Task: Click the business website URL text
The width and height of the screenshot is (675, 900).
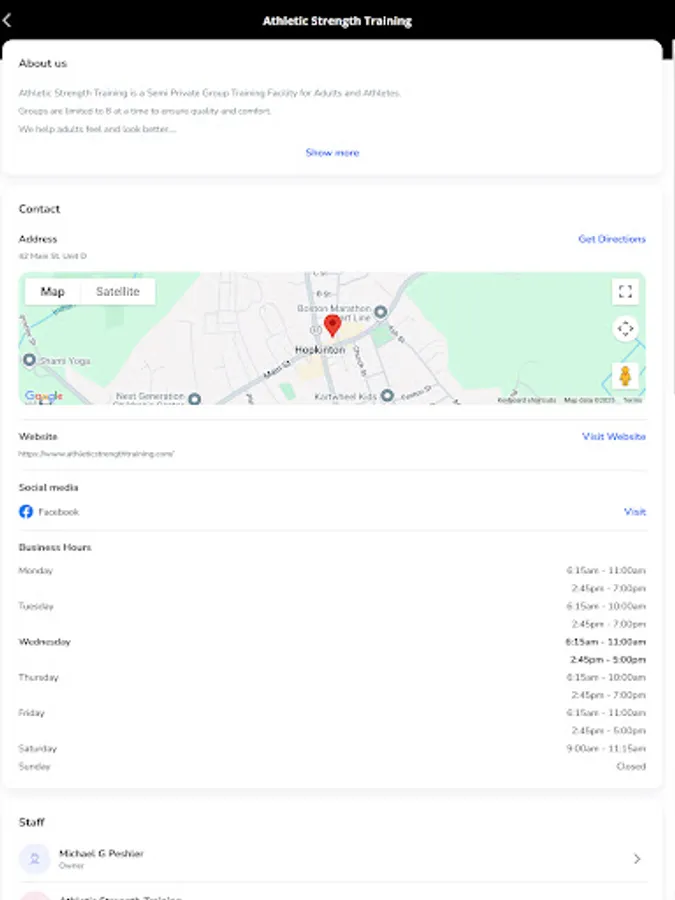Action: [x=96, y=453]
